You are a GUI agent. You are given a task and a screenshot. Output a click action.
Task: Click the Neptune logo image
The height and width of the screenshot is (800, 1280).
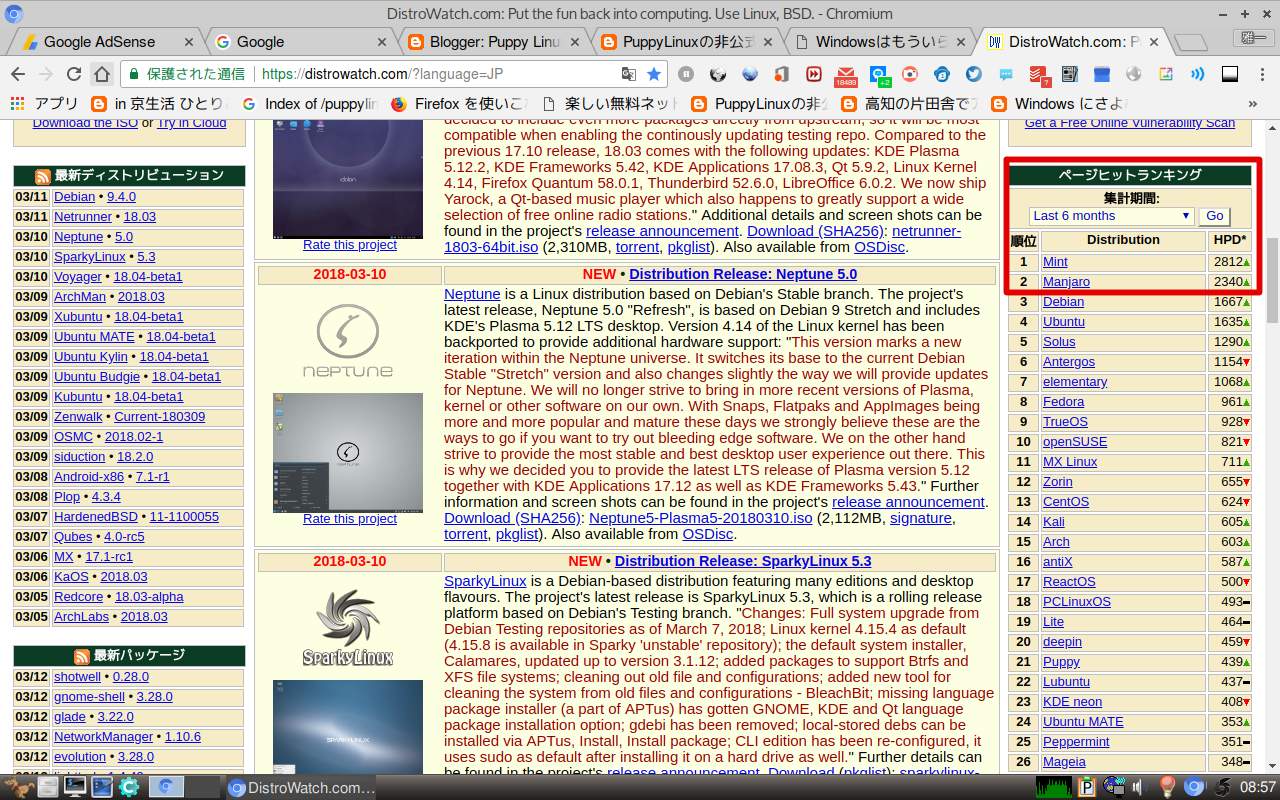tap(348, 341)
